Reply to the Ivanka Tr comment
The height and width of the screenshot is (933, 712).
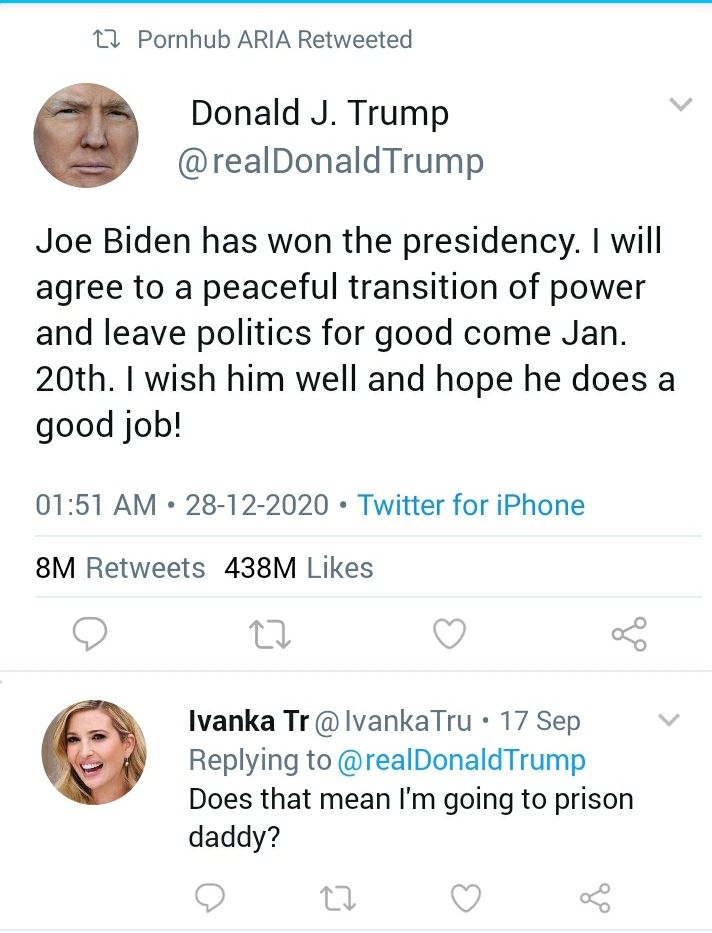tap(209, 899)
